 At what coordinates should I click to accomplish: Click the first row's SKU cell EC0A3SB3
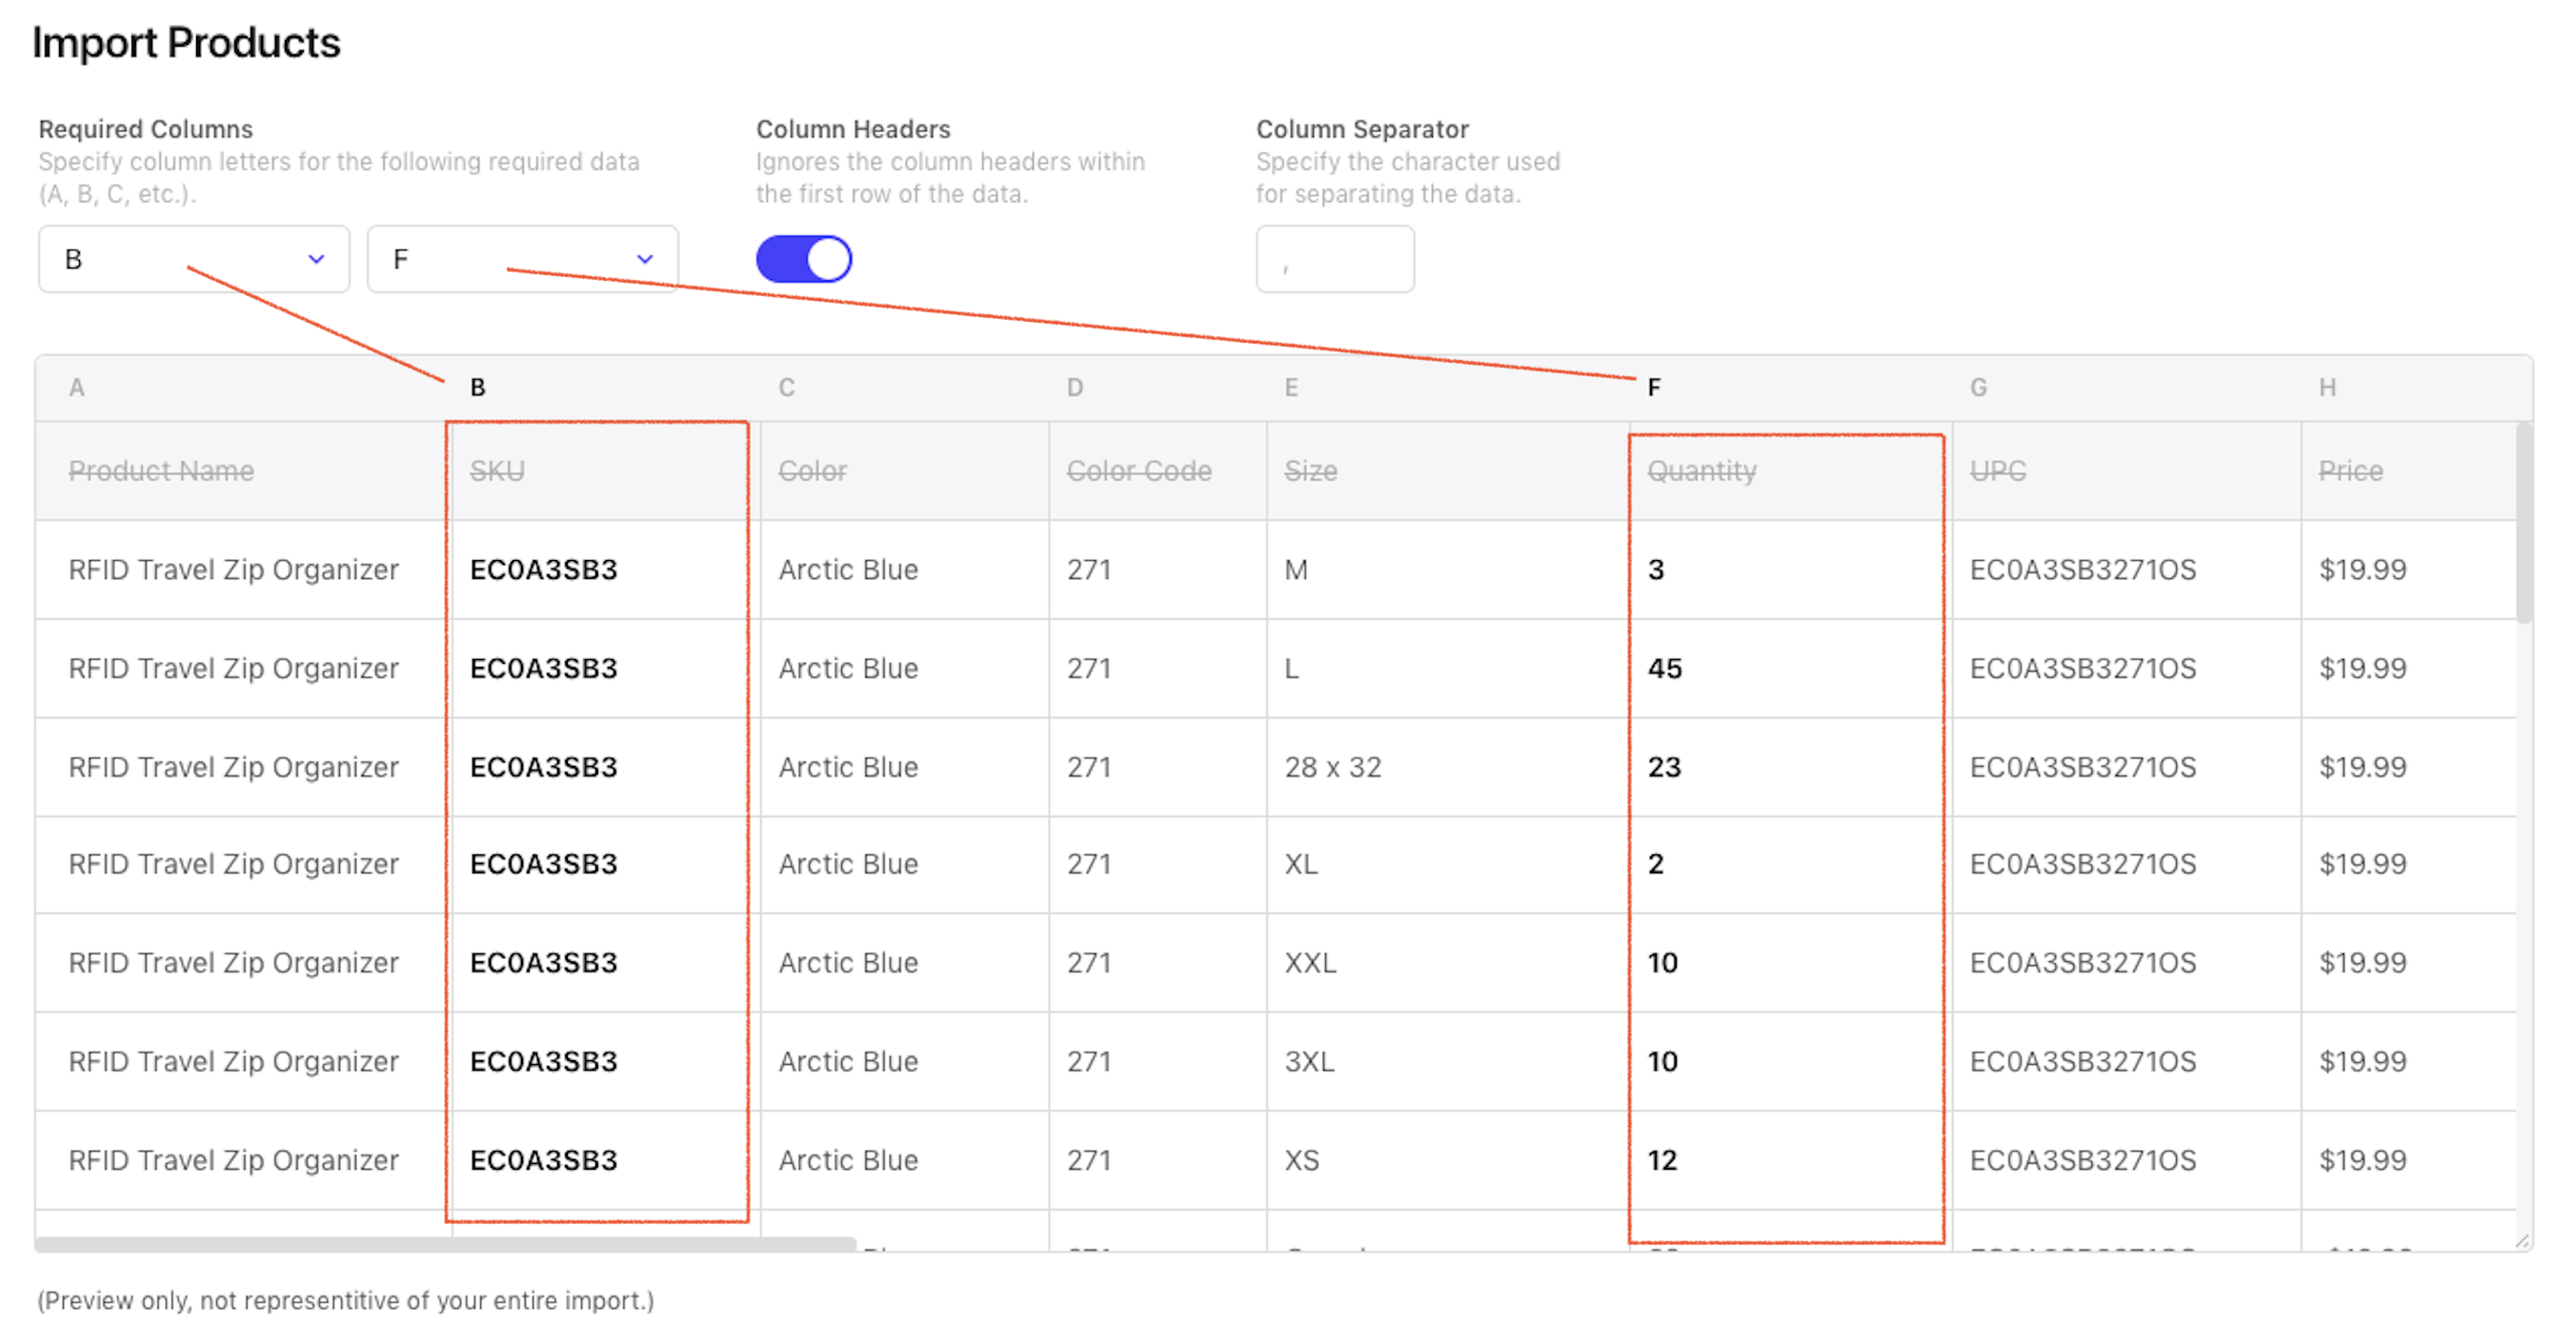(544, 570)
